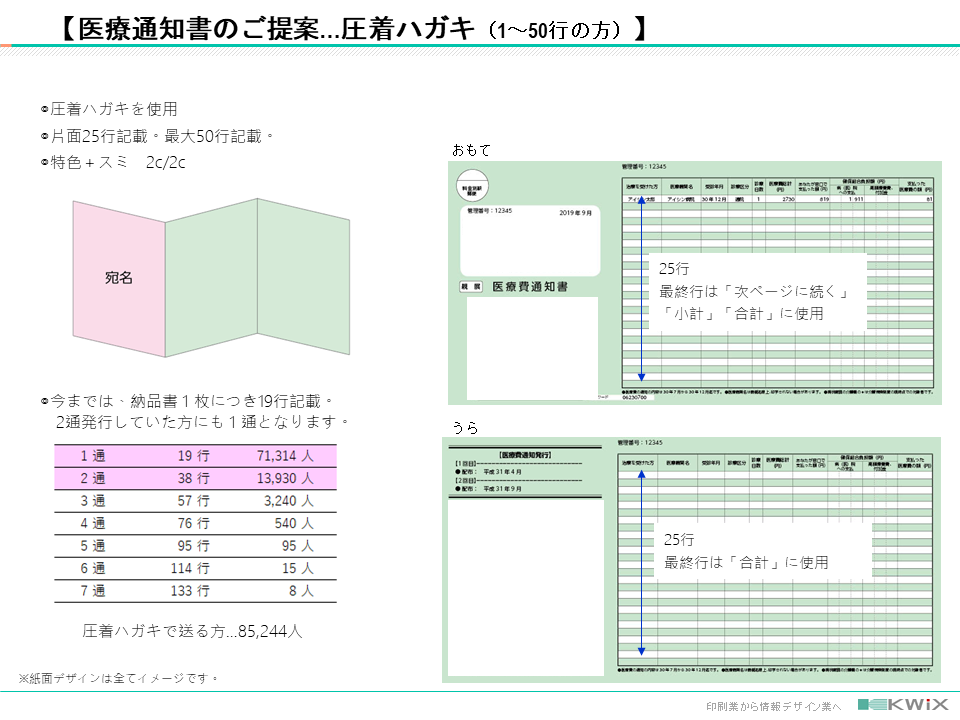Viewport: 960px width, 720px height.
Task: Click table cell 133行
Action: click(190, 591)
